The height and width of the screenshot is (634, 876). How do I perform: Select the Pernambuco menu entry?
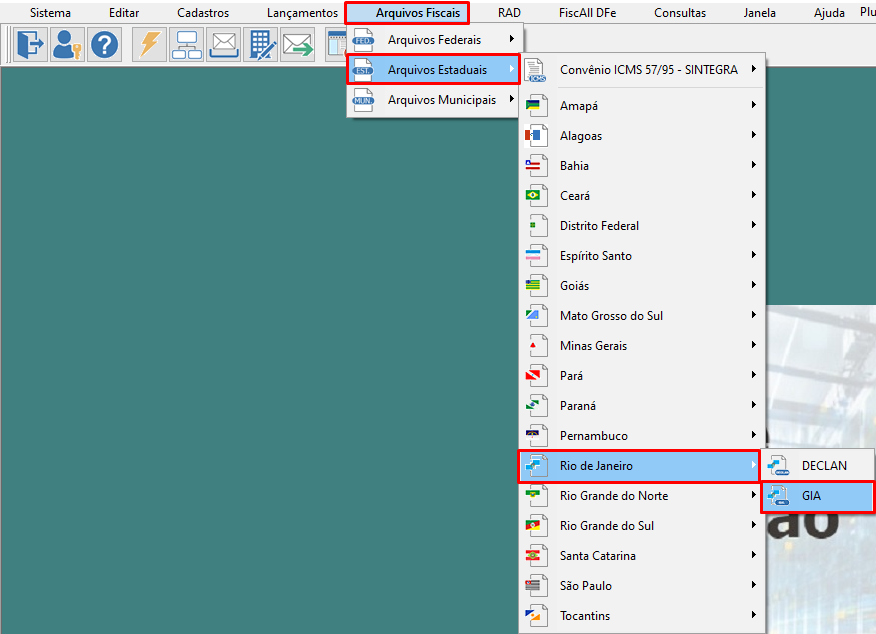click(641, 436)
